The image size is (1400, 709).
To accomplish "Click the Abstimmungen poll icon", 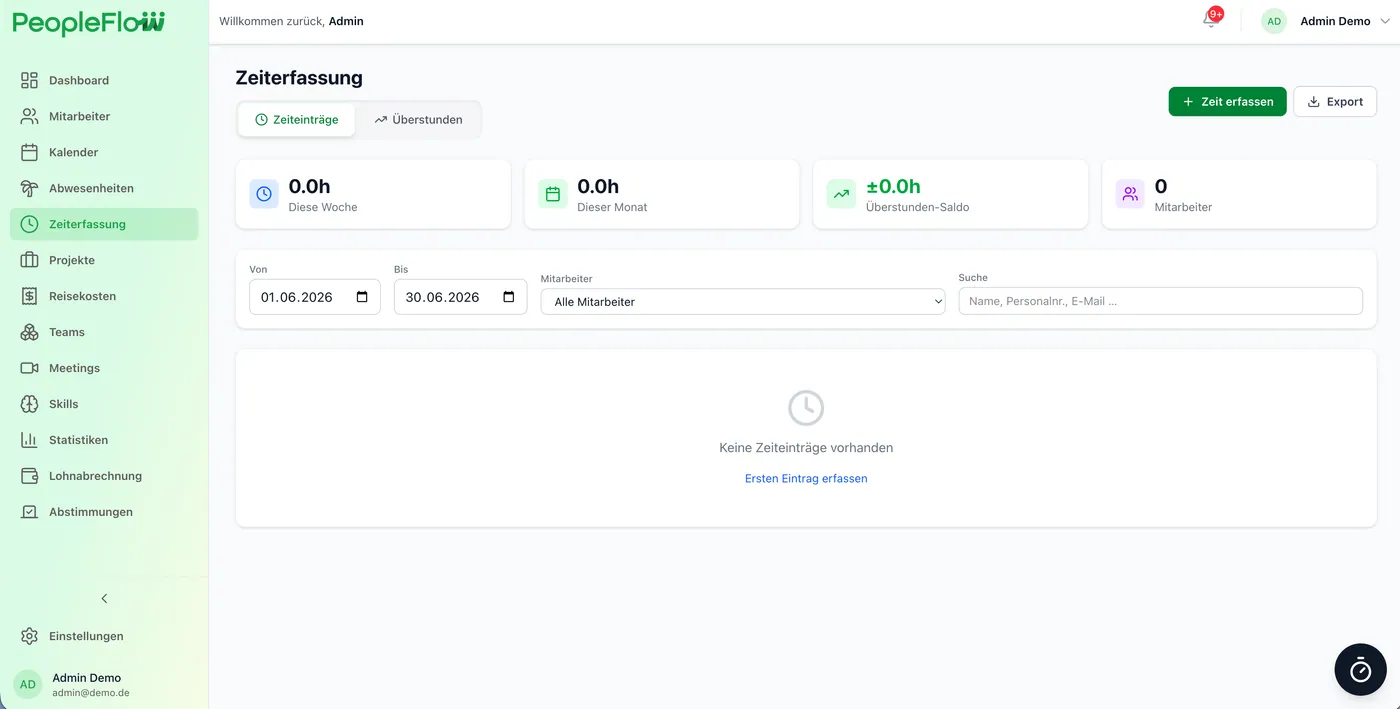I will (29, 512).
